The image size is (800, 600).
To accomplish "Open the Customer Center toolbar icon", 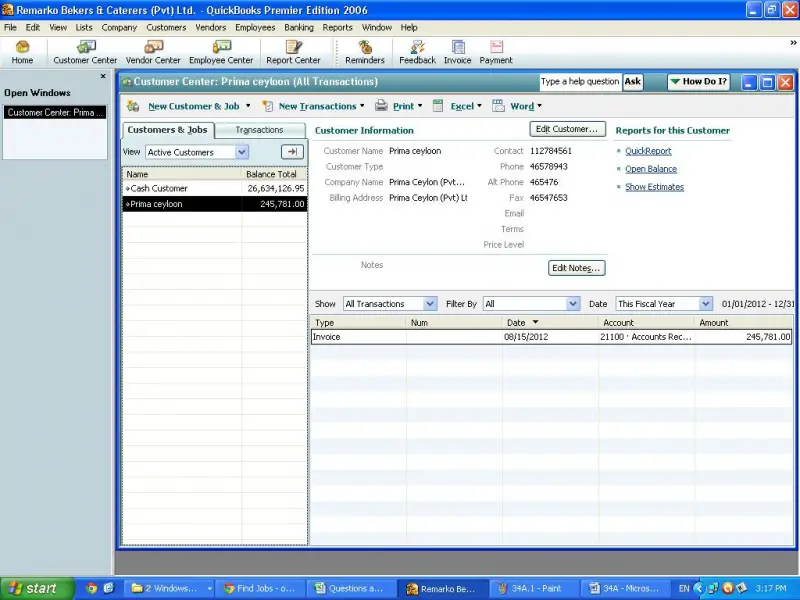I will pos(85,53).
